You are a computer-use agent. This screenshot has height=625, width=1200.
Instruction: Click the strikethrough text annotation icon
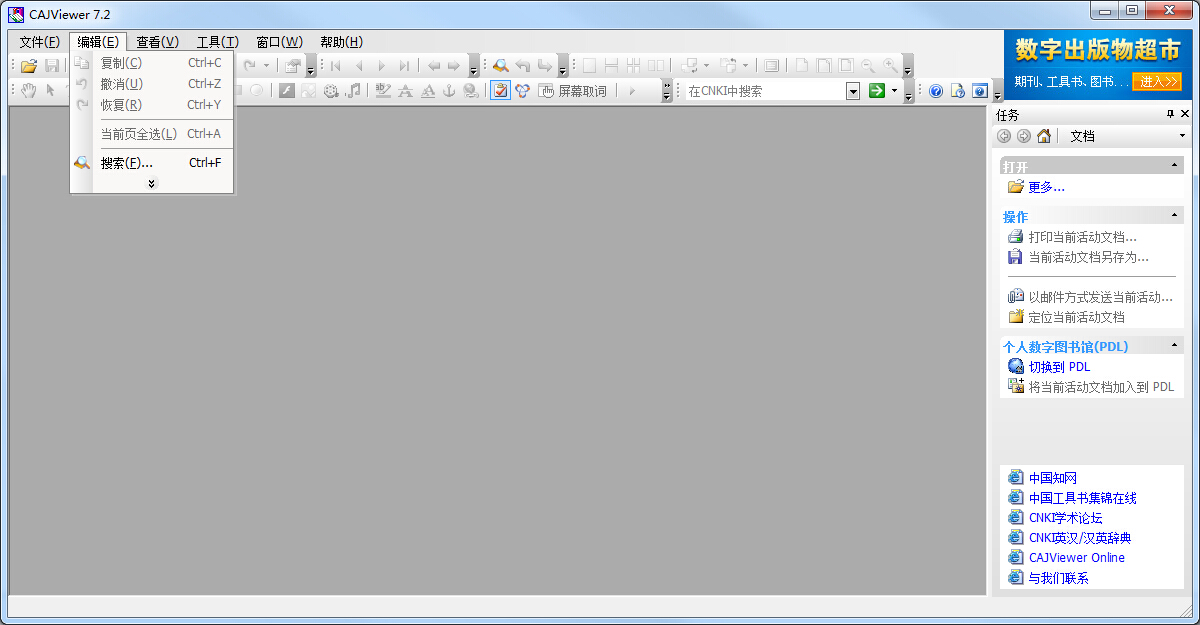[405, 91]
